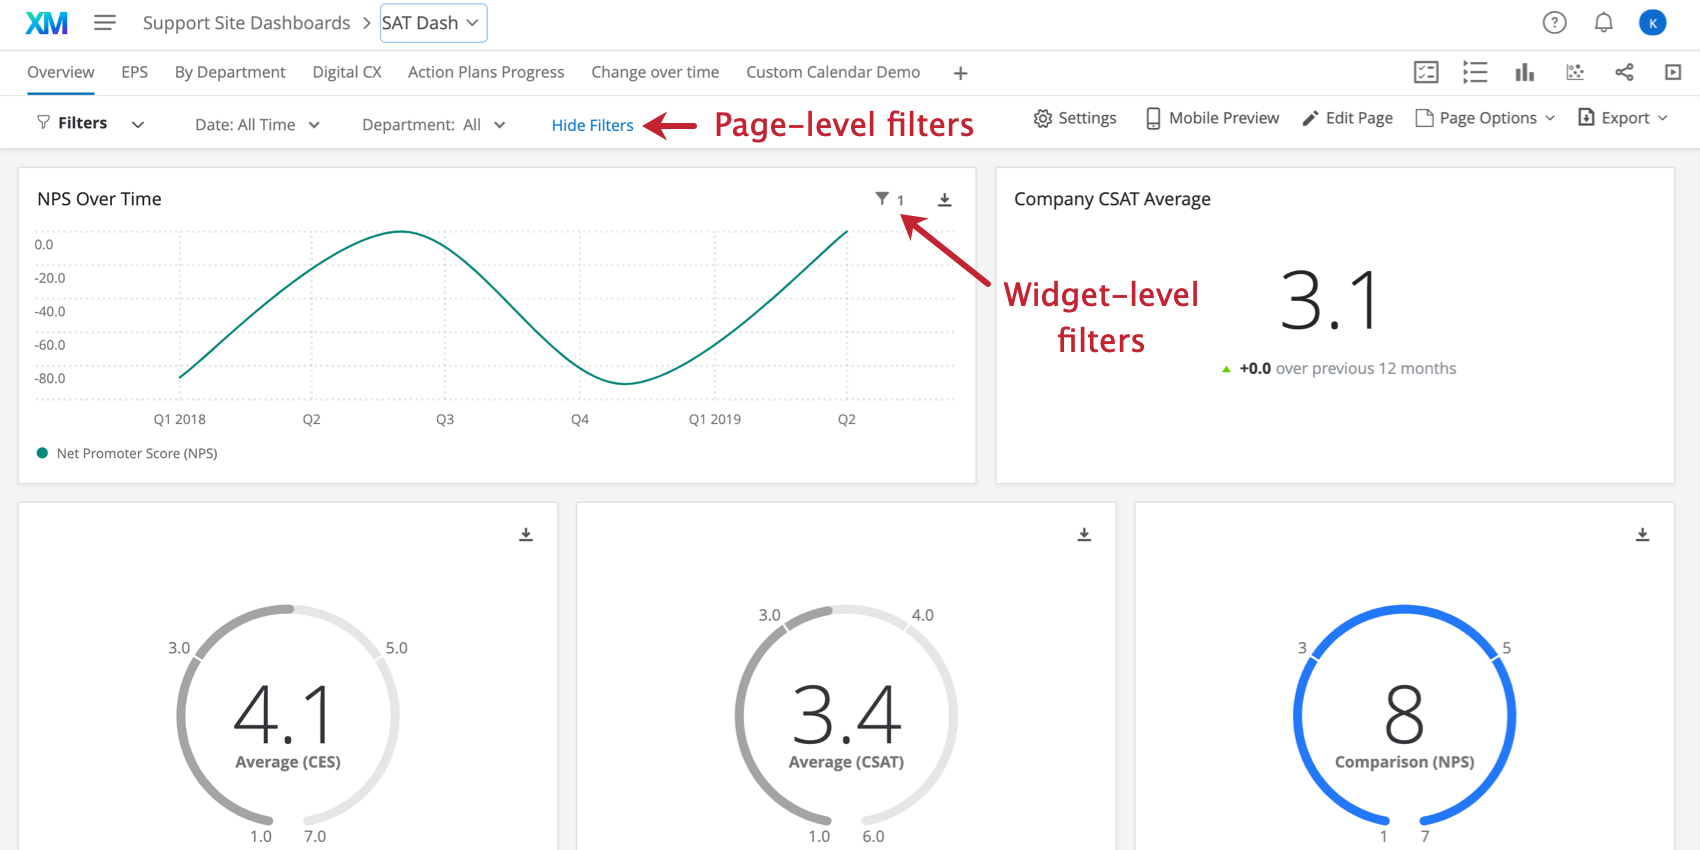Switch to the Digital CX tab
Image resolution: width=1700 pixels, height=850 pixels.
(347, 72)
